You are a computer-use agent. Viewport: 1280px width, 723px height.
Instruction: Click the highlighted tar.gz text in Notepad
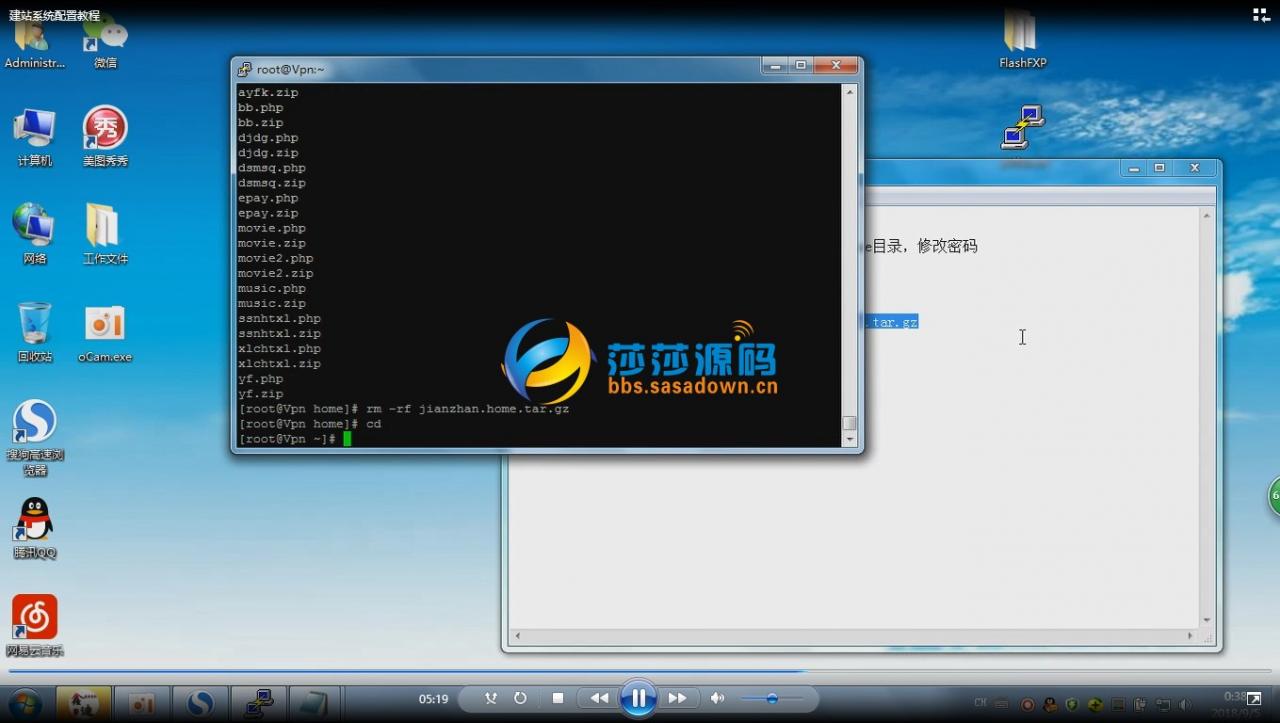[x=891, y=322]
